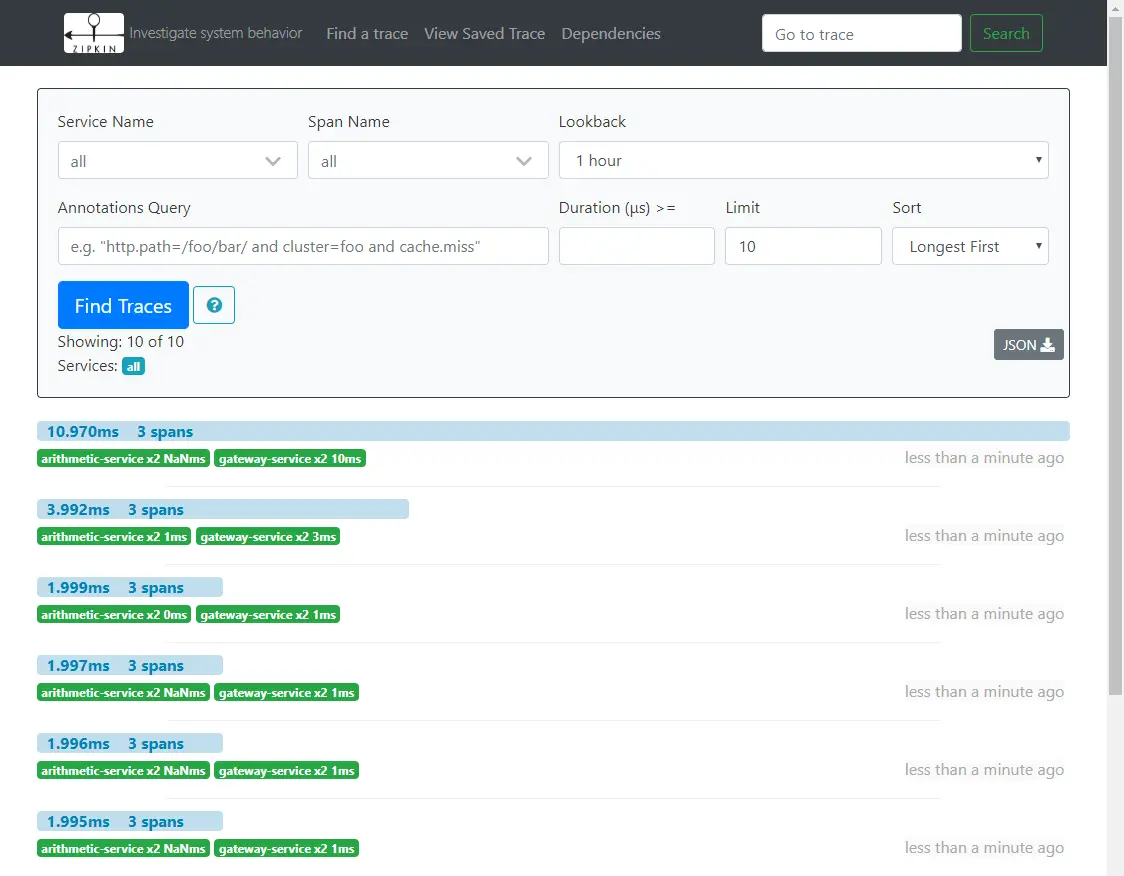Open the 3.992ms trace bar
This screenshot has height=876, width=1124.
(223, 510)
